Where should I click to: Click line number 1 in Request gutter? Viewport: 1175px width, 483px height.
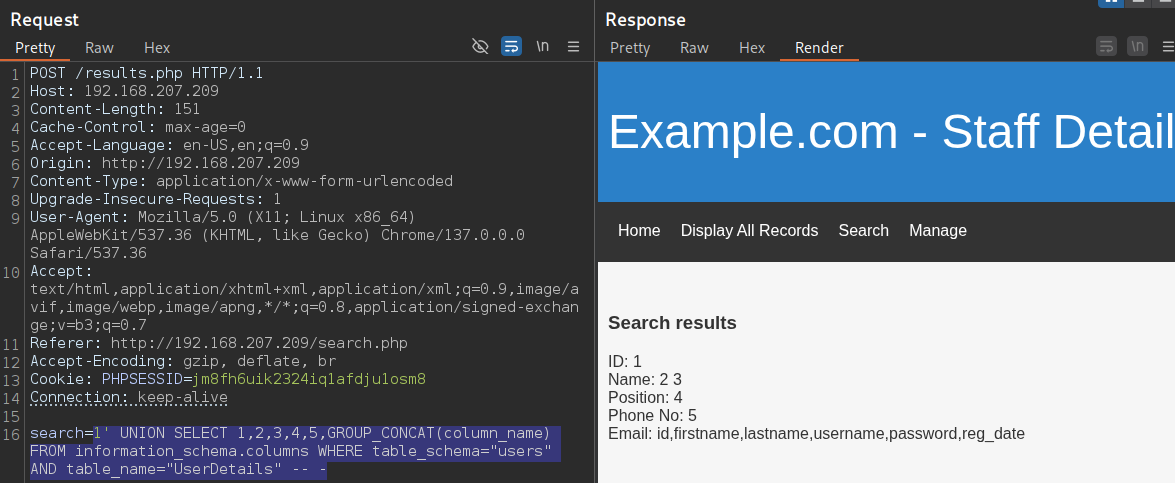(16, 75)
